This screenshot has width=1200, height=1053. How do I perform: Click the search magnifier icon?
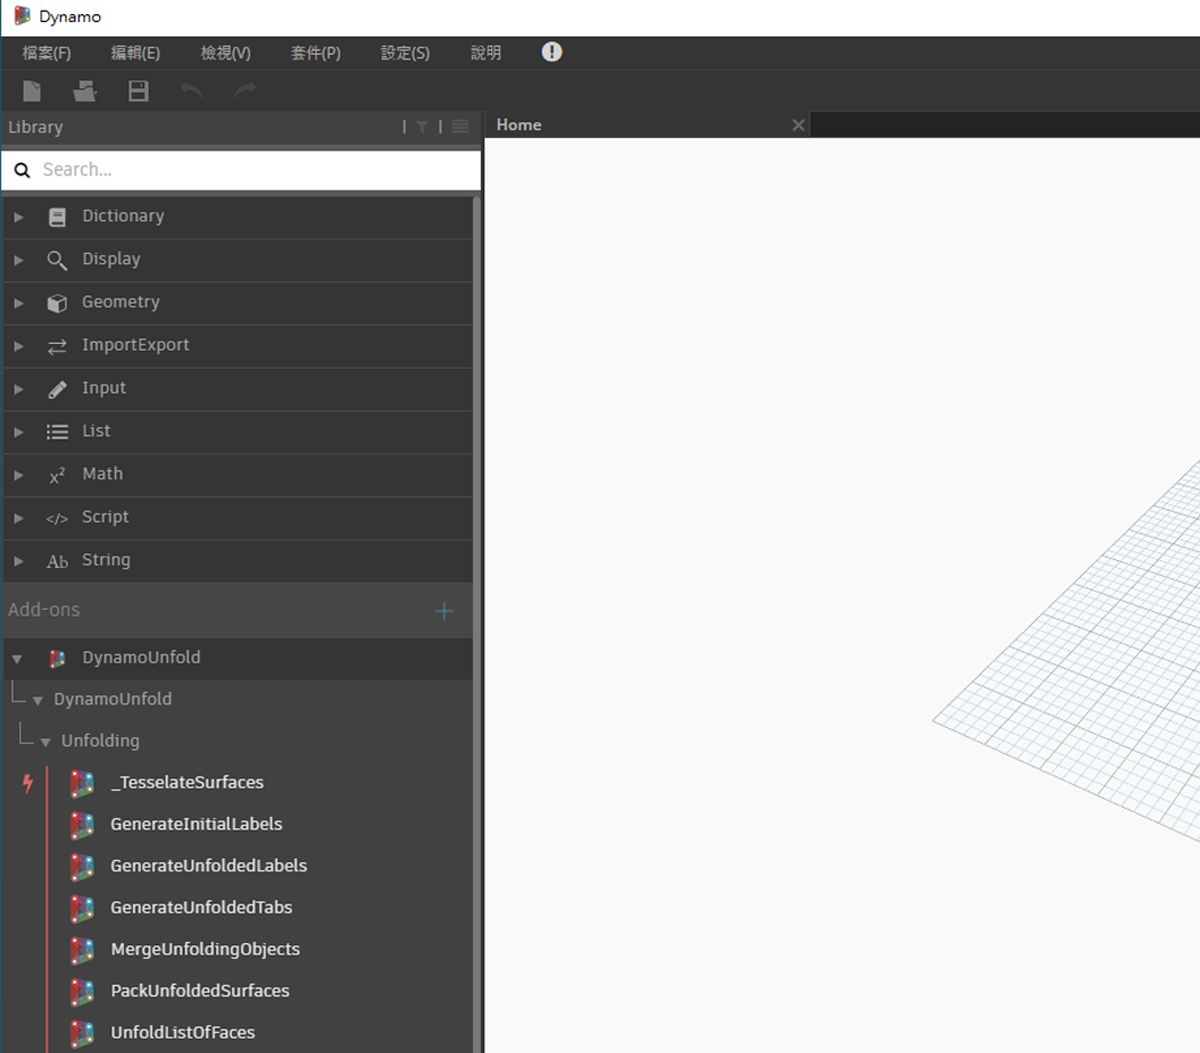pyautogui.click(x=22, y=170)
